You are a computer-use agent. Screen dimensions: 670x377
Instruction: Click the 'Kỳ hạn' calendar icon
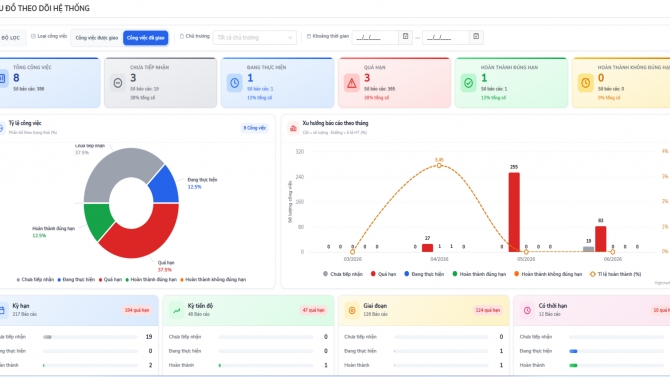coord(2,310)
